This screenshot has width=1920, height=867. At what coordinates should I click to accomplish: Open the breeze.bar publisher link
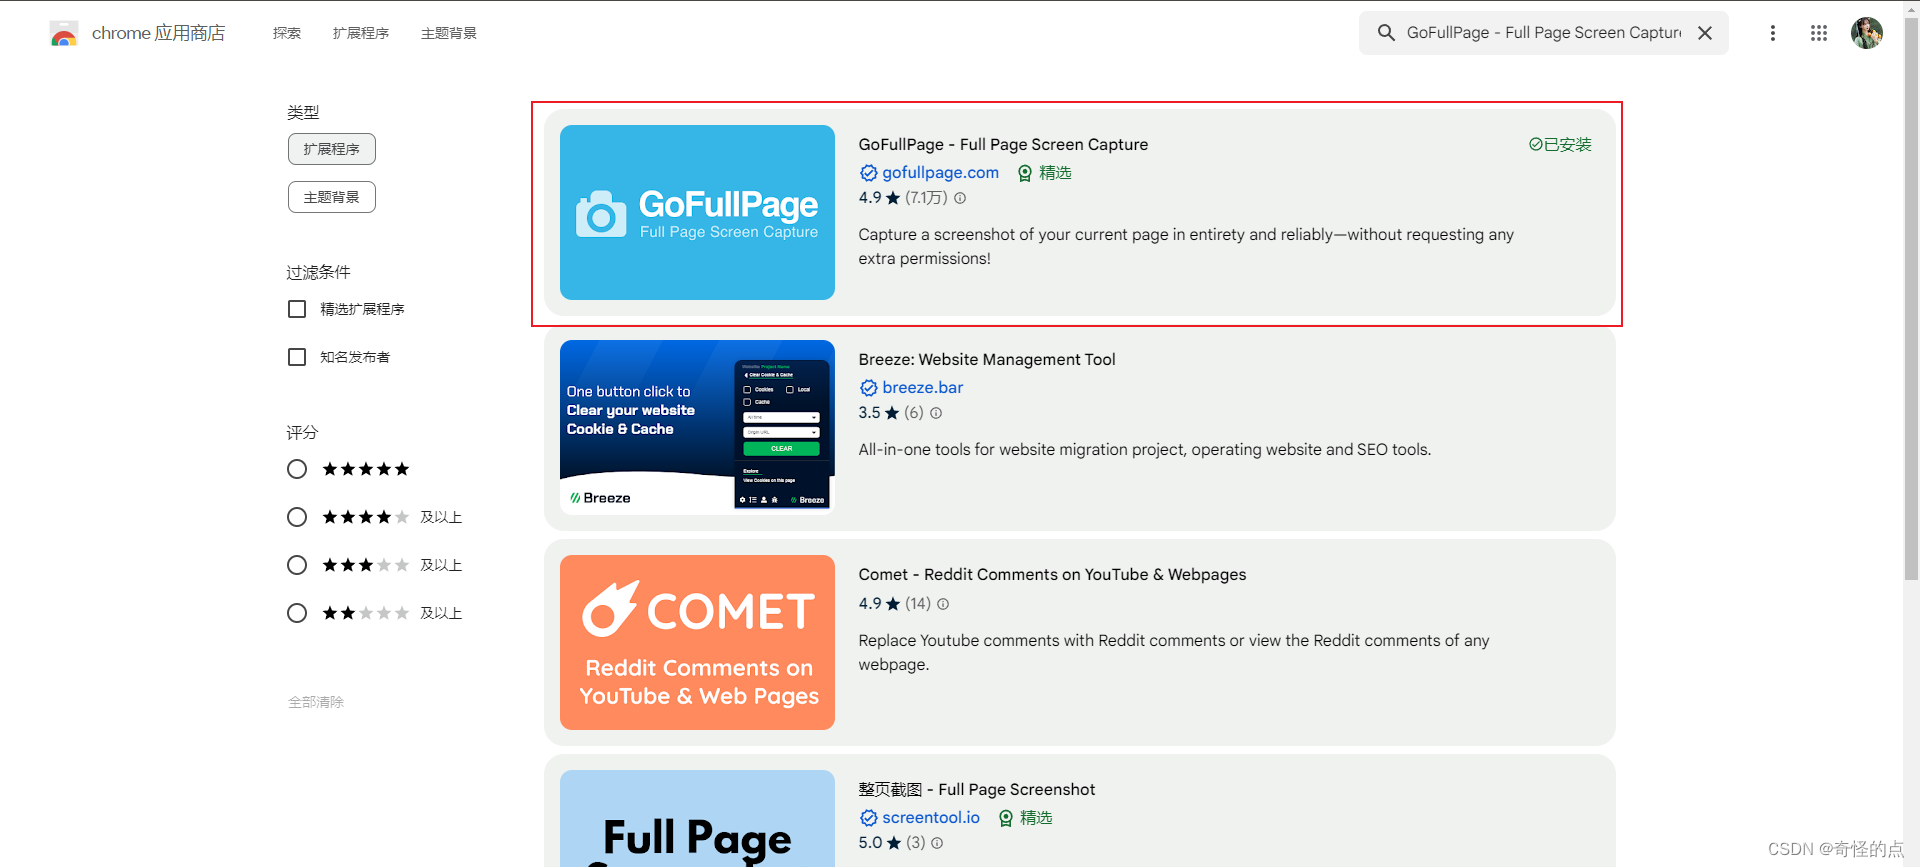[x=922, y=388]
